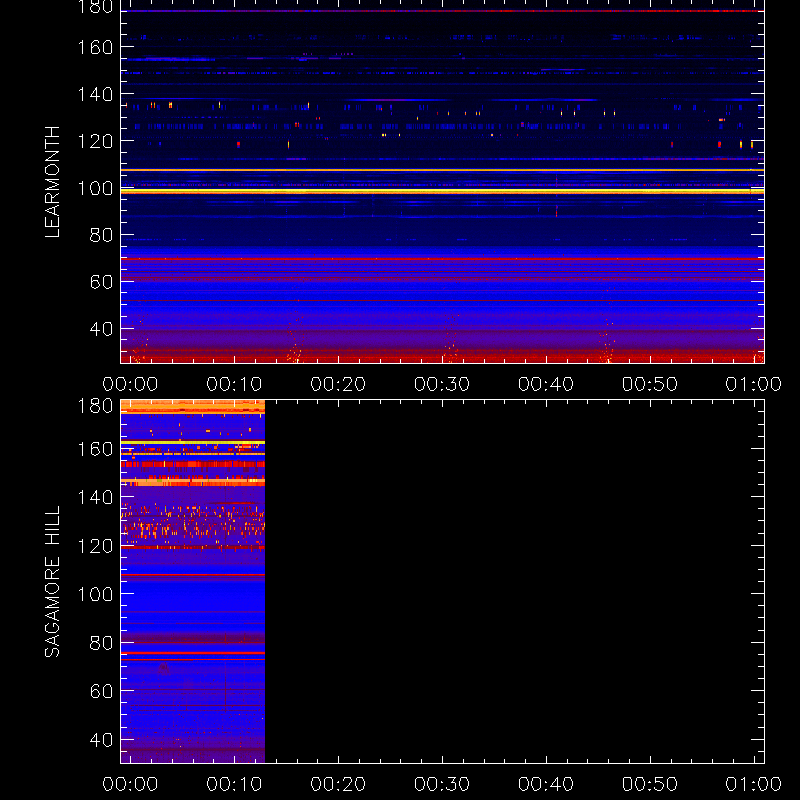
Task: Select the 60 tick label on Sagamore Hill plot
Action: (x=101, y=691)
